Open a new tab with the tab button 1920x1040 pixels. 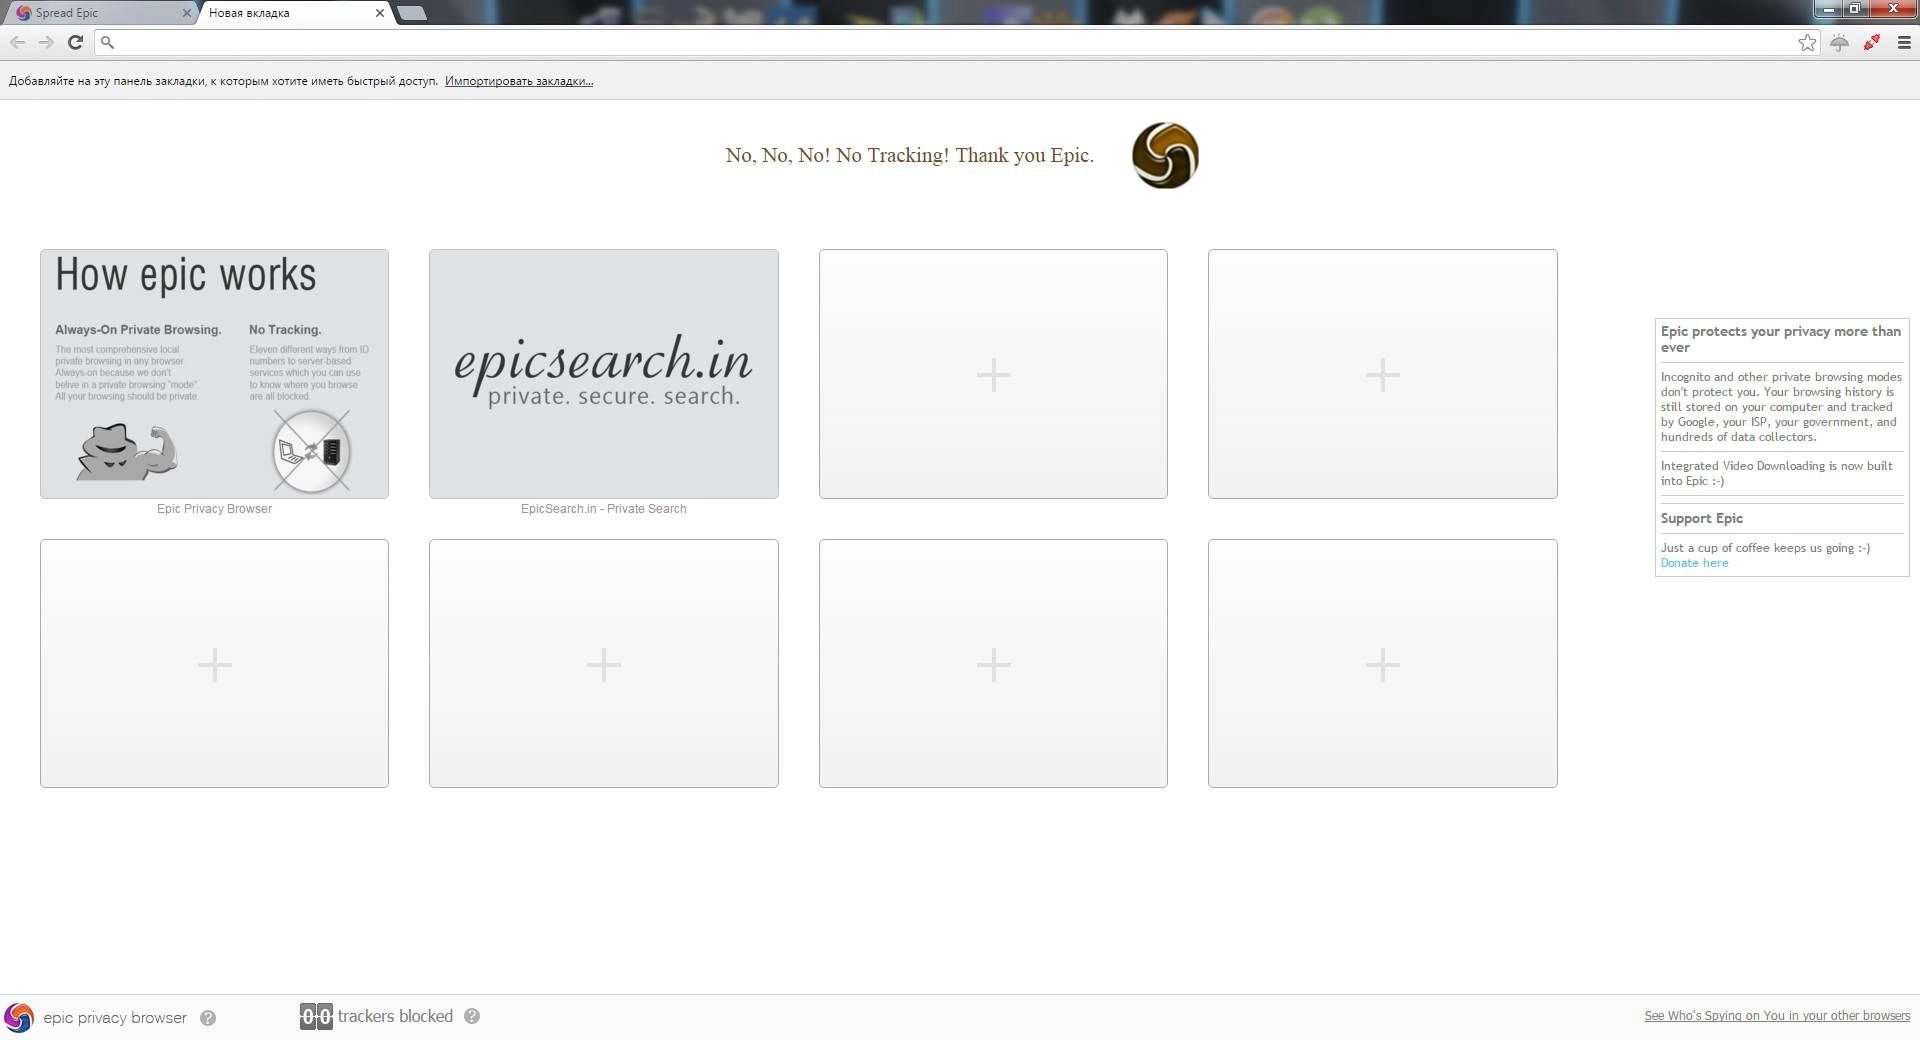click(x=411, y=13)
